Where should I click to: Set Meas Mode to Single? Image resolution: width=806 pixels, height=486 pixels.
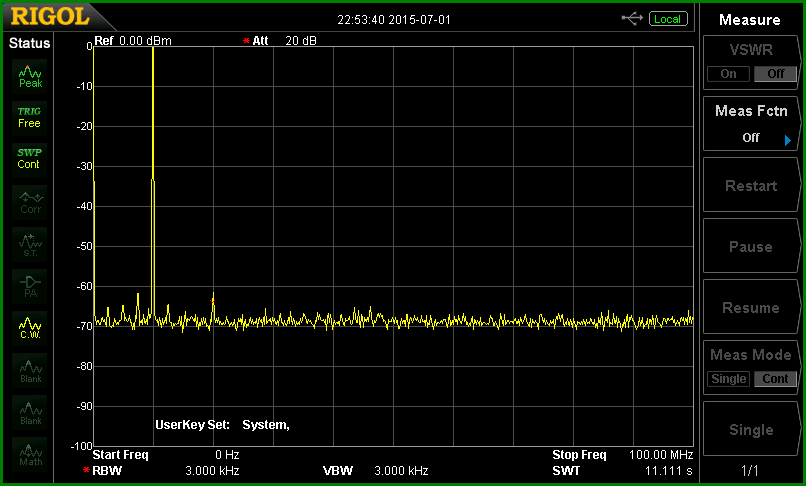(728, 379)
